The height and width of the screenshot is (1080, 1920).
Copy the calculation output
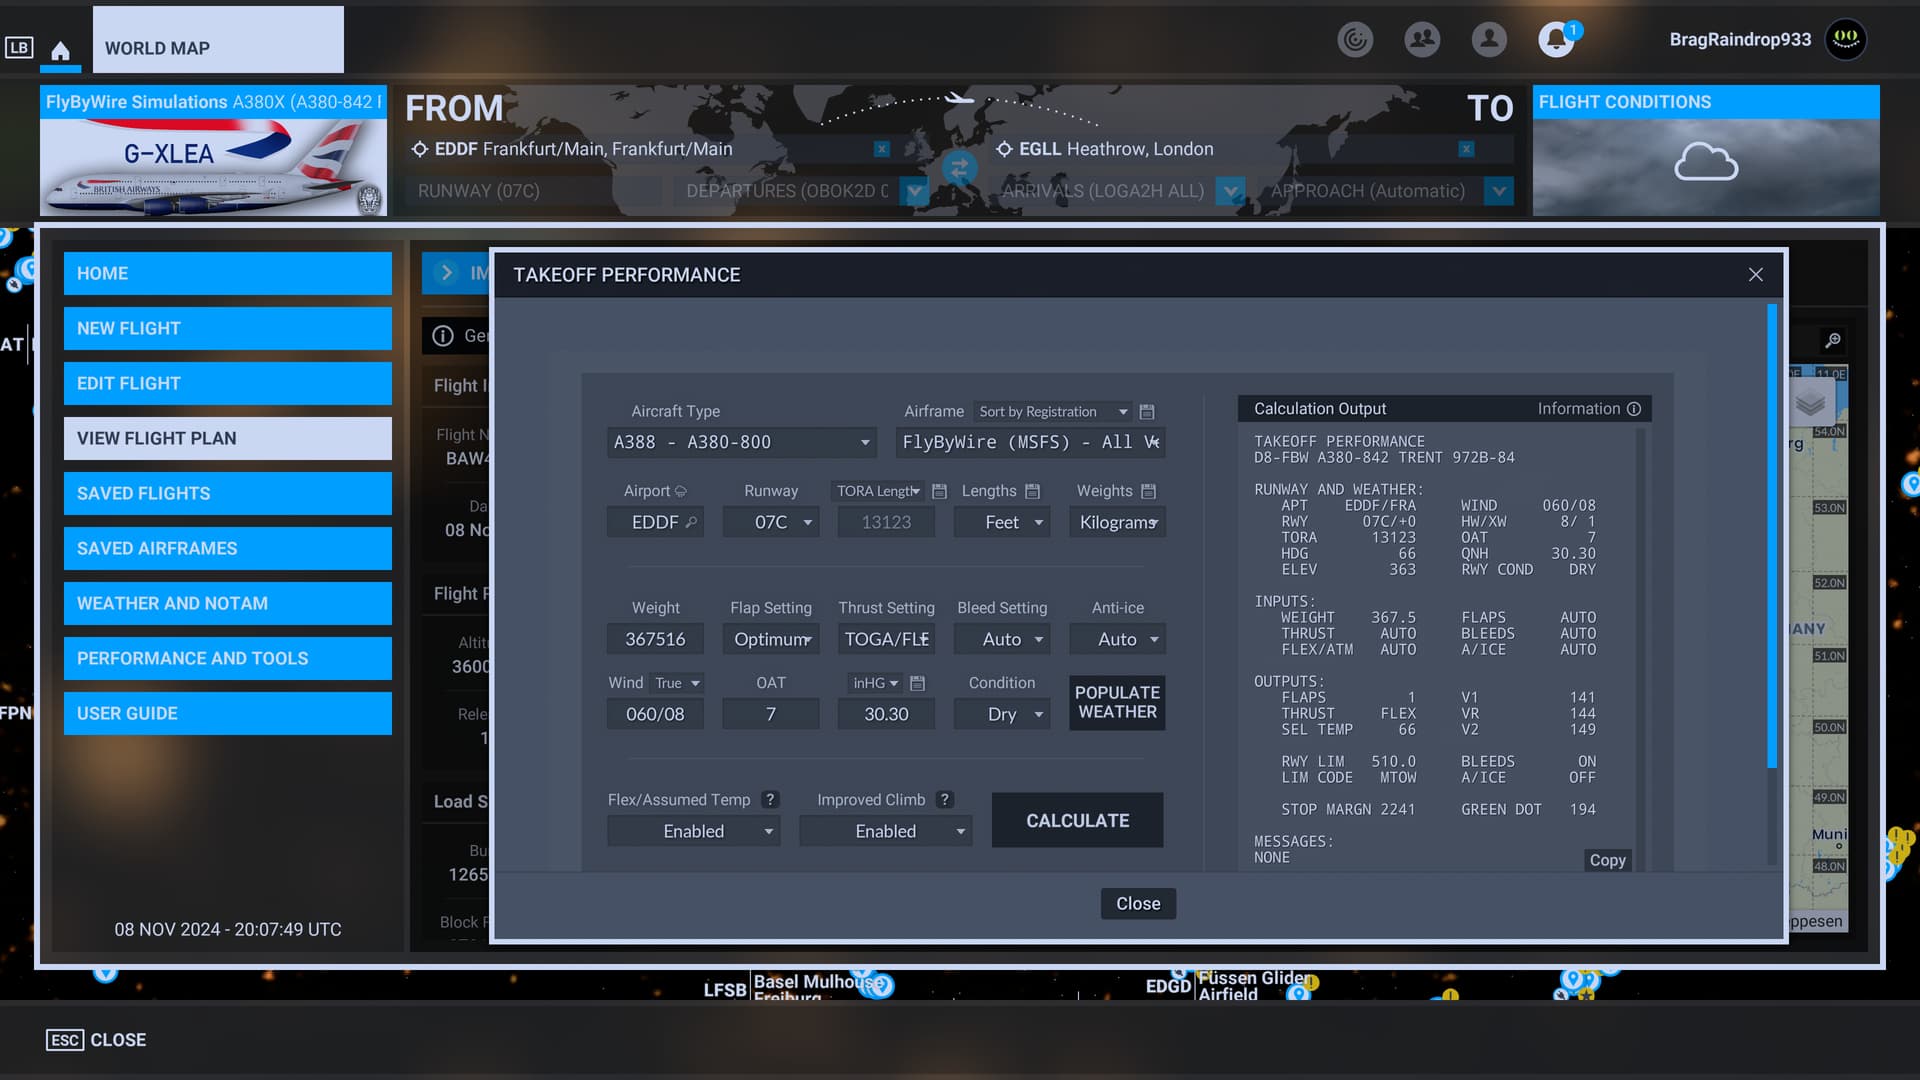point(1607,860)
